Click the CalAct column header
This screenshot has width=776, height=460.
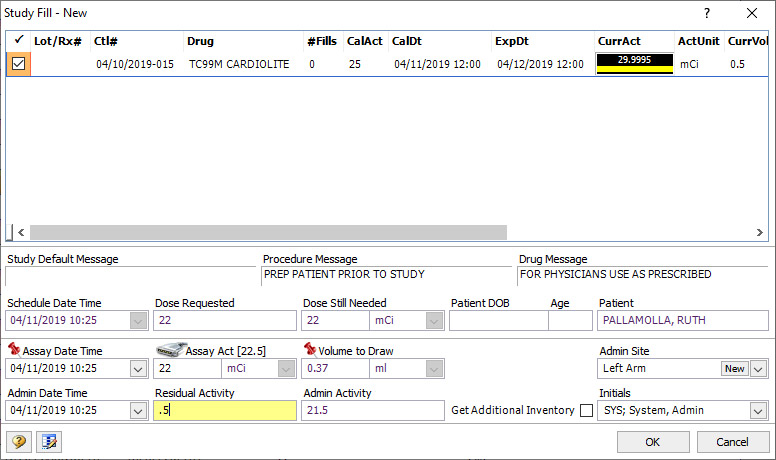click(365, 41)
